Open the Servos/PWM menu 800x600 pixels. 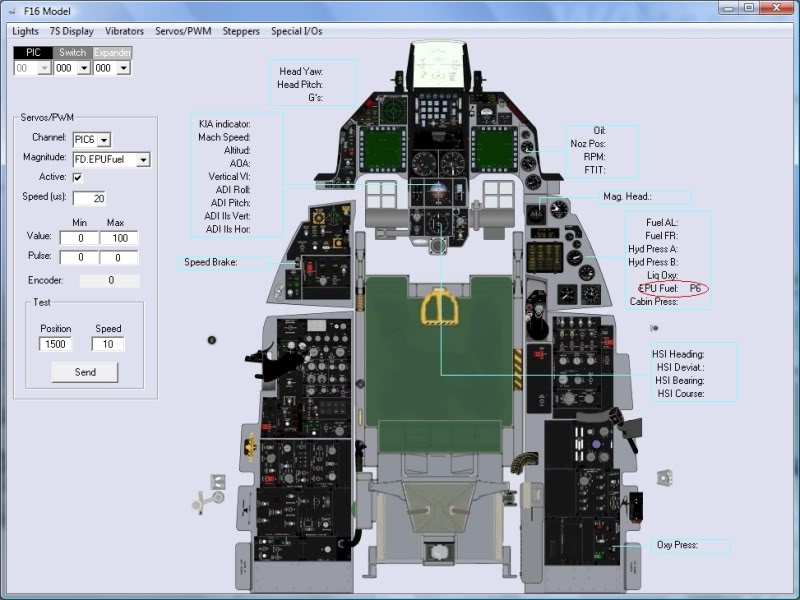tap(183, 31)
